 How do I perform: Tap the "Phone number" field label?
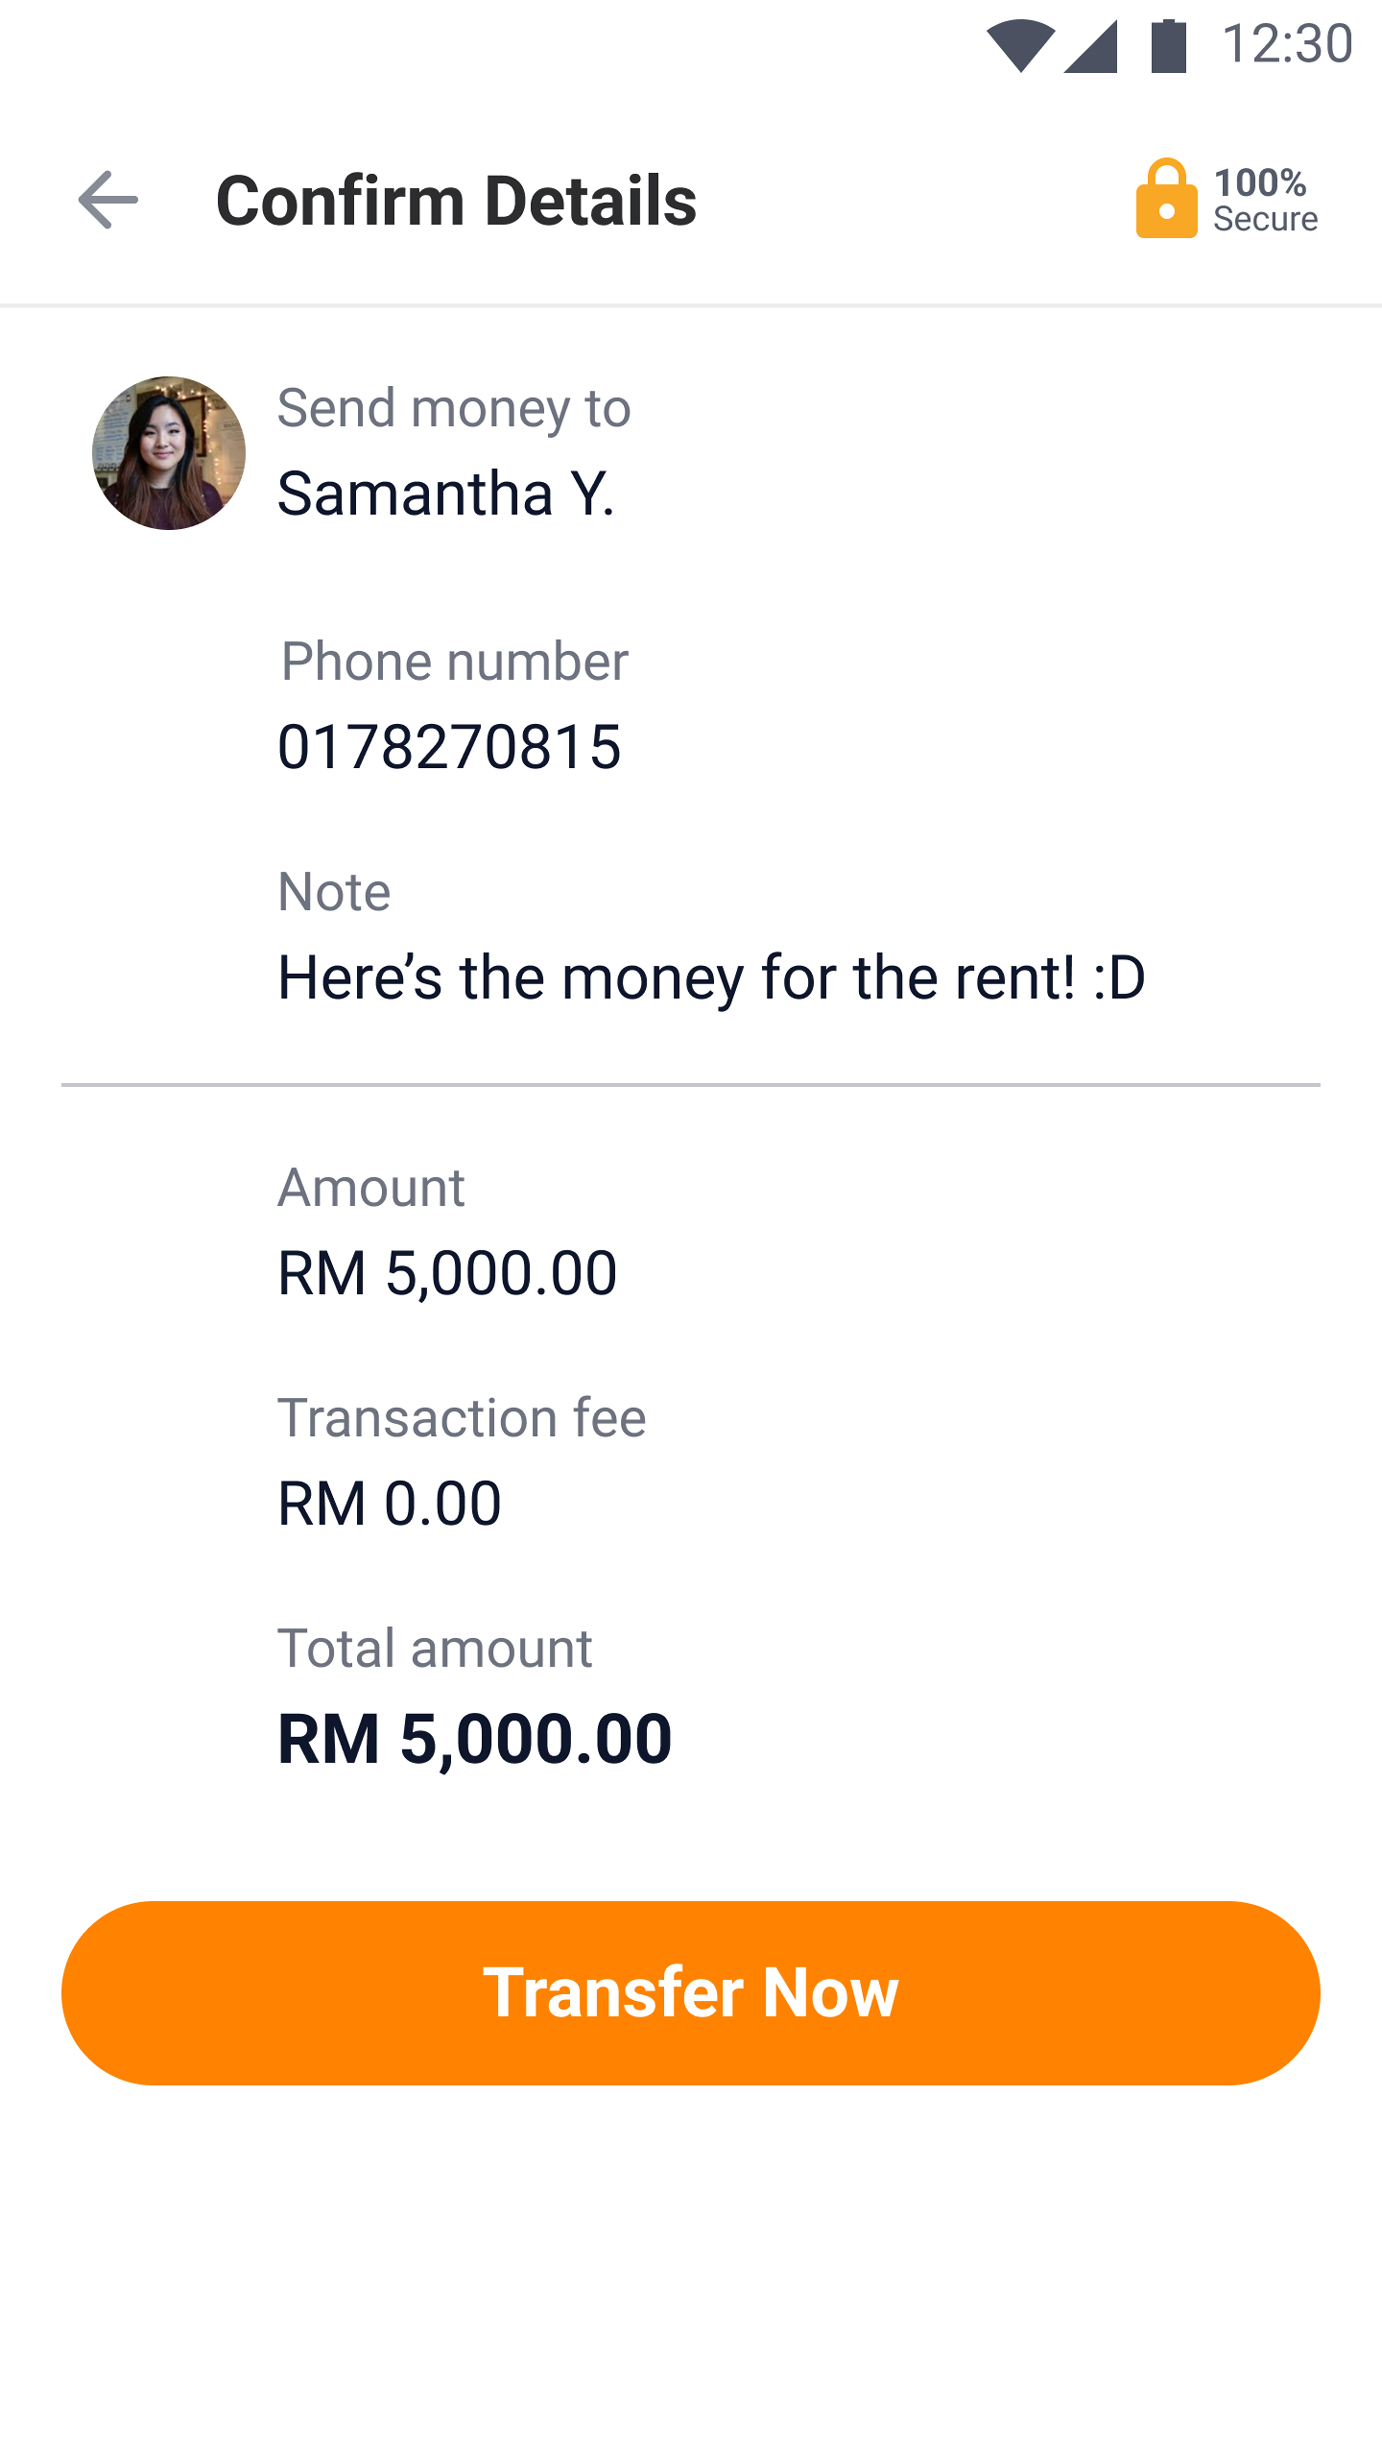pos(454,661)
